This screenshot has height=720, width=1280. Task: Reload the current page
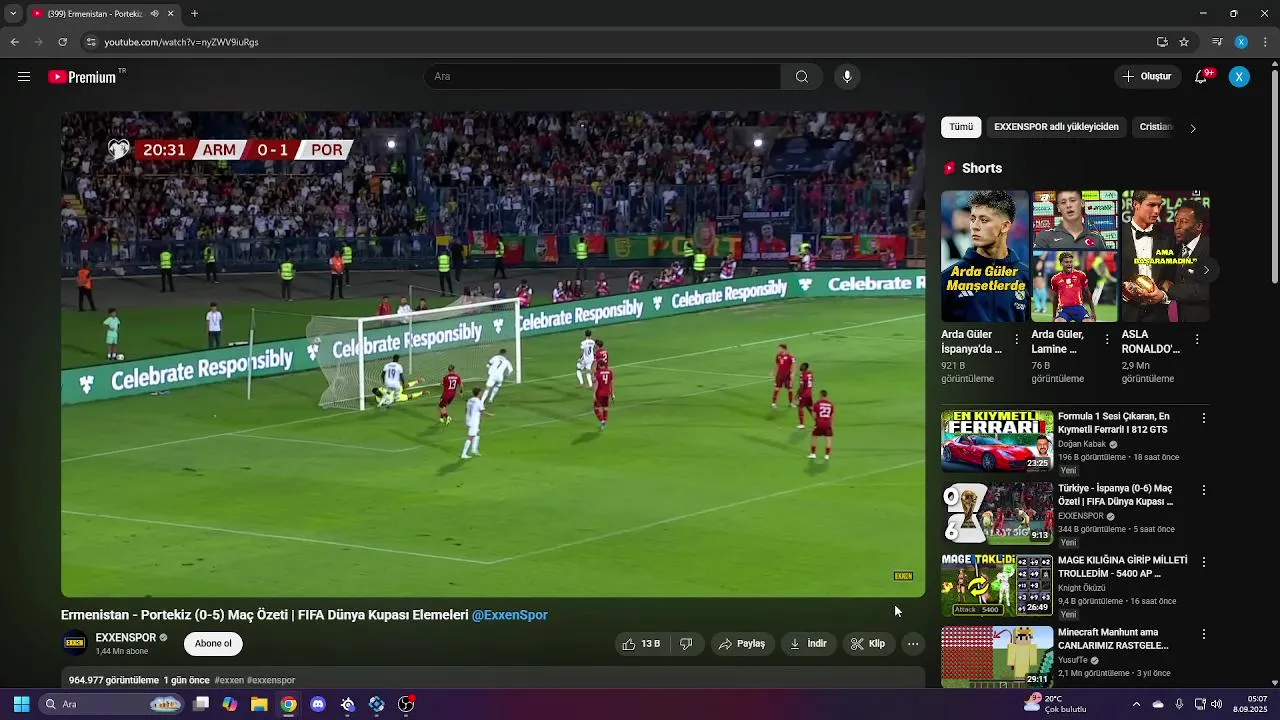(62, 42)
